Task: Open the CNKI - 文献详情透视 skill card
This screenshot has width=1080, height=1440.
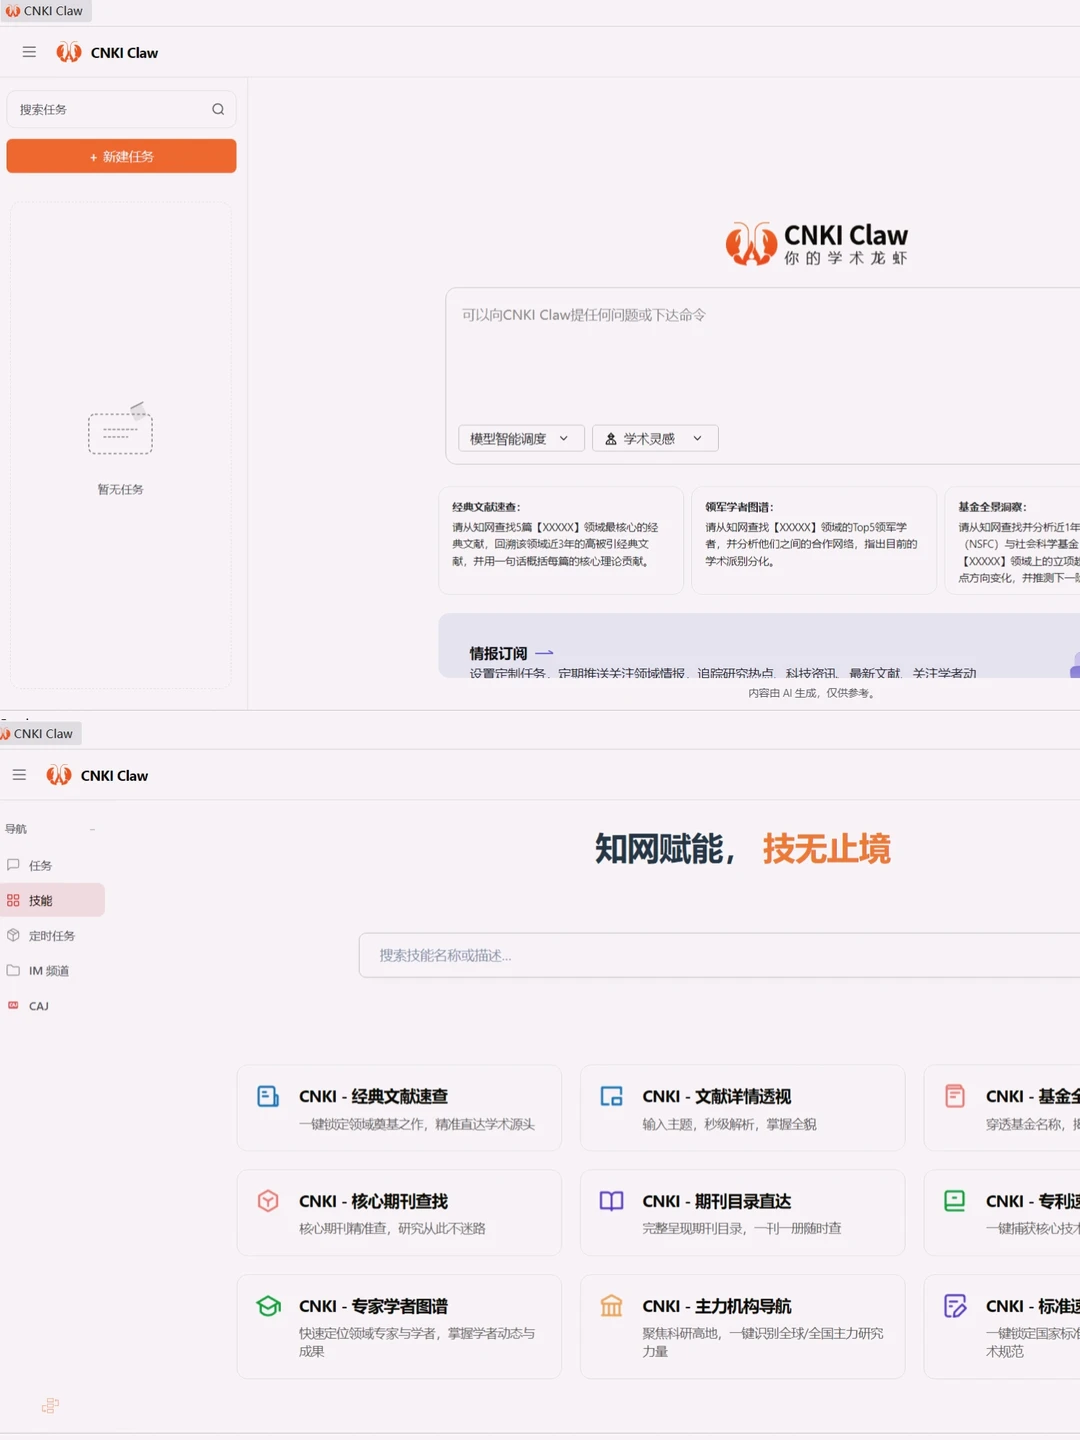Action: pos(742,1108)
